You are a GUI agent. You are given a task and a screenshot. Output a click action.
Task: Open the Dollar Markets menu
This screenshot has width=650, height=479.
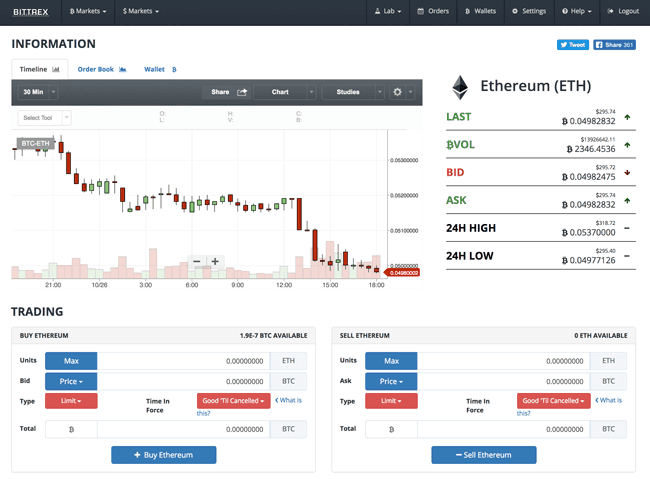(141, 11)
